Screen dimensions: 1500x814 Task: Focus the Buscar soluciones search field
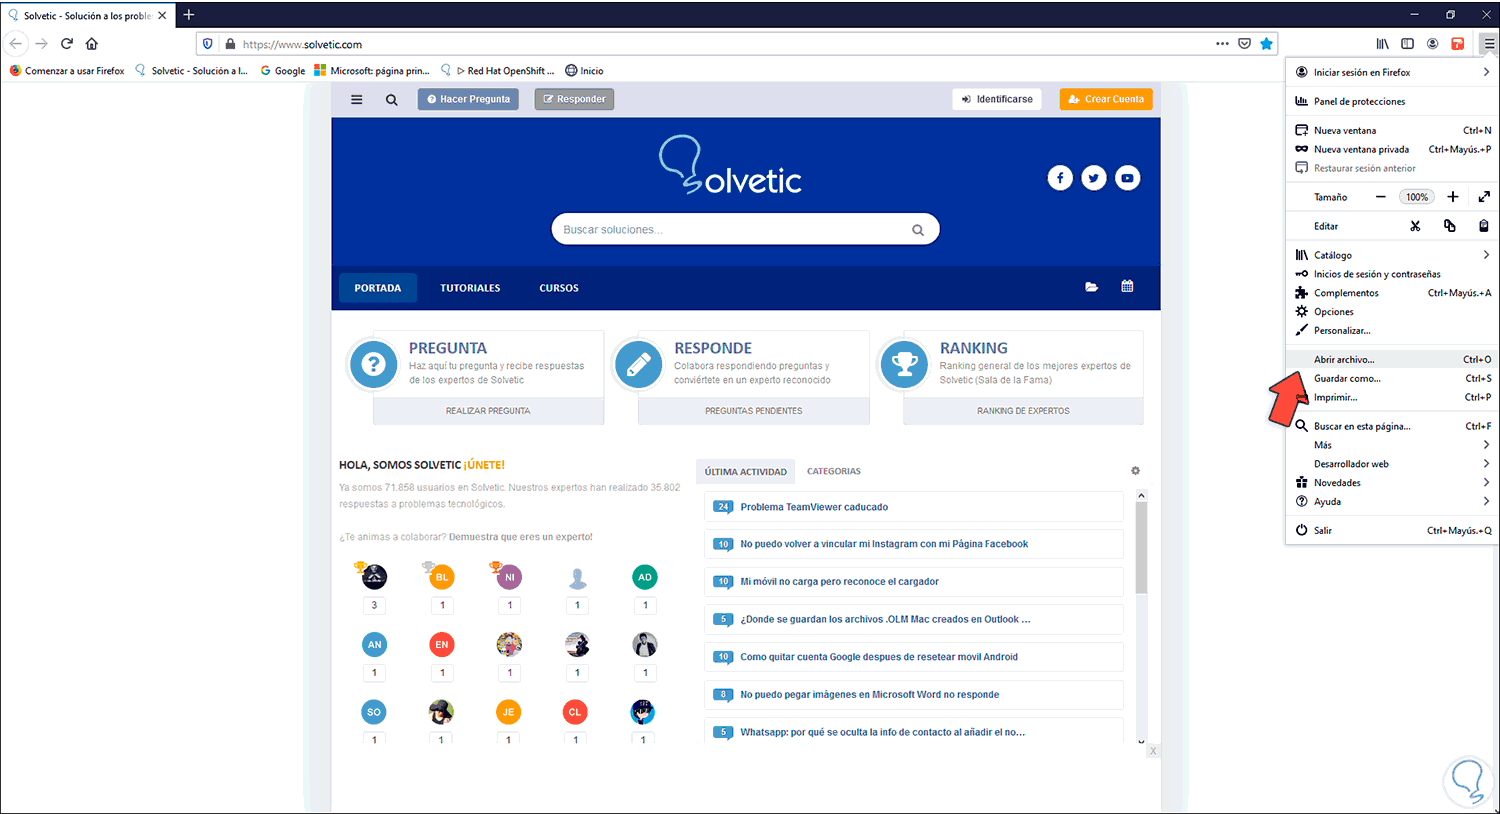(745, 229)
